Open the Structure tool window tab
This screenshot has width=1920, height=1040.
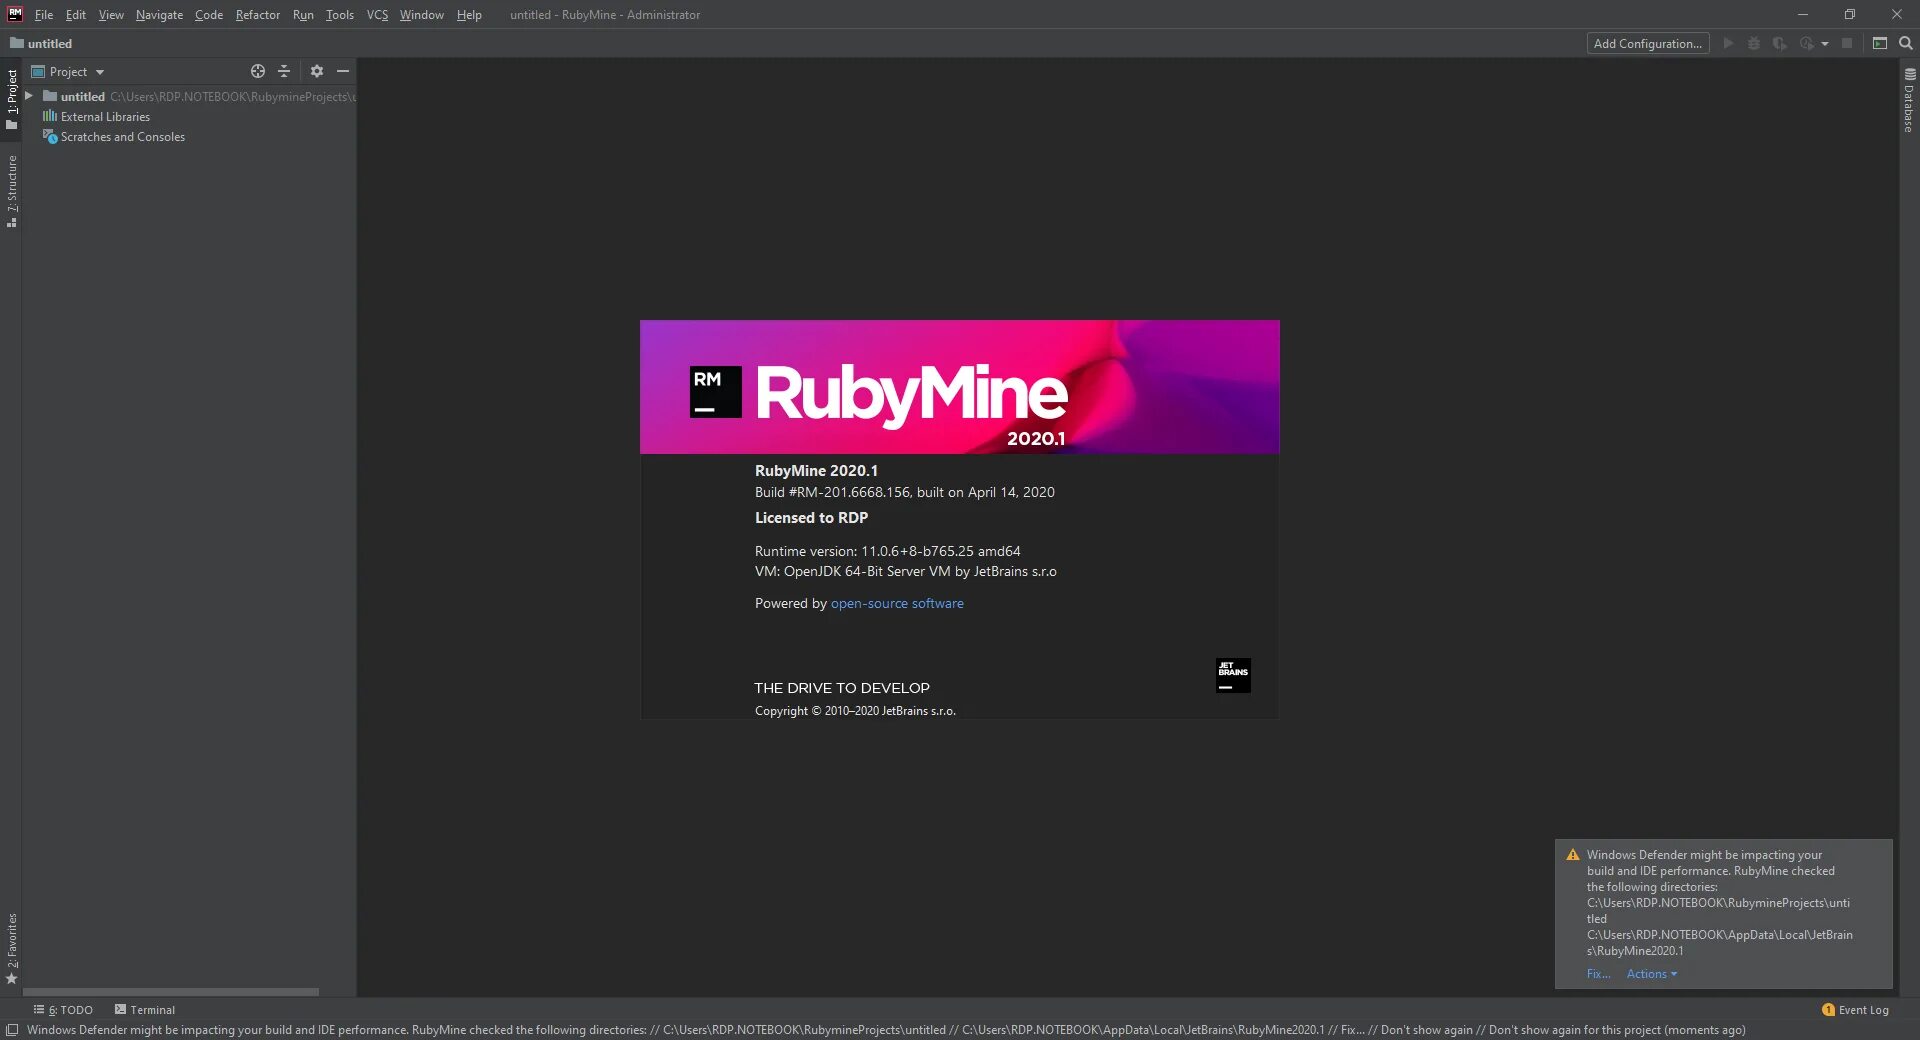pos(11,191)
